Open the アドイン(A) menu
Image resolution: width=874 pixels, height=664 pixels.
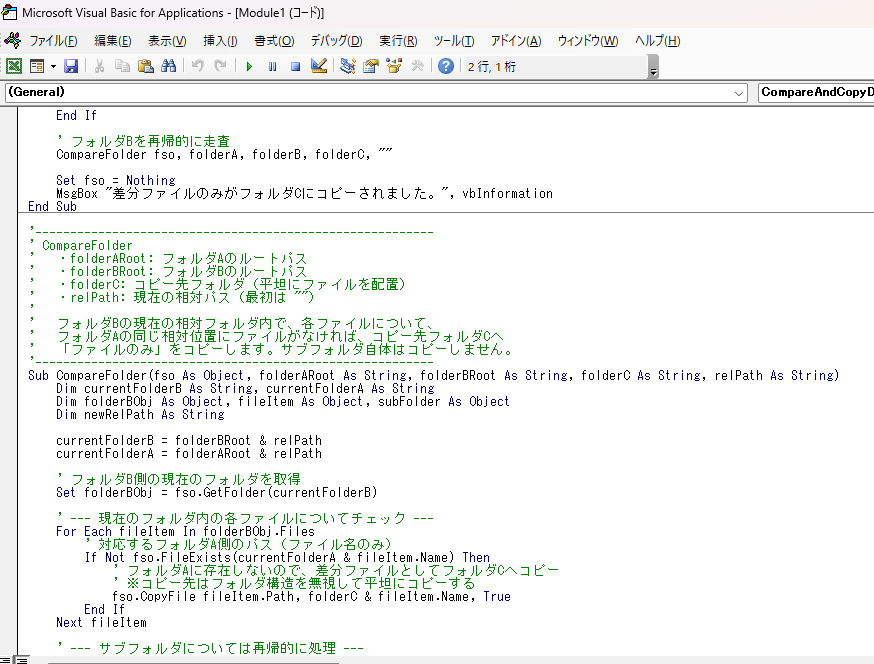click(516, 41)
